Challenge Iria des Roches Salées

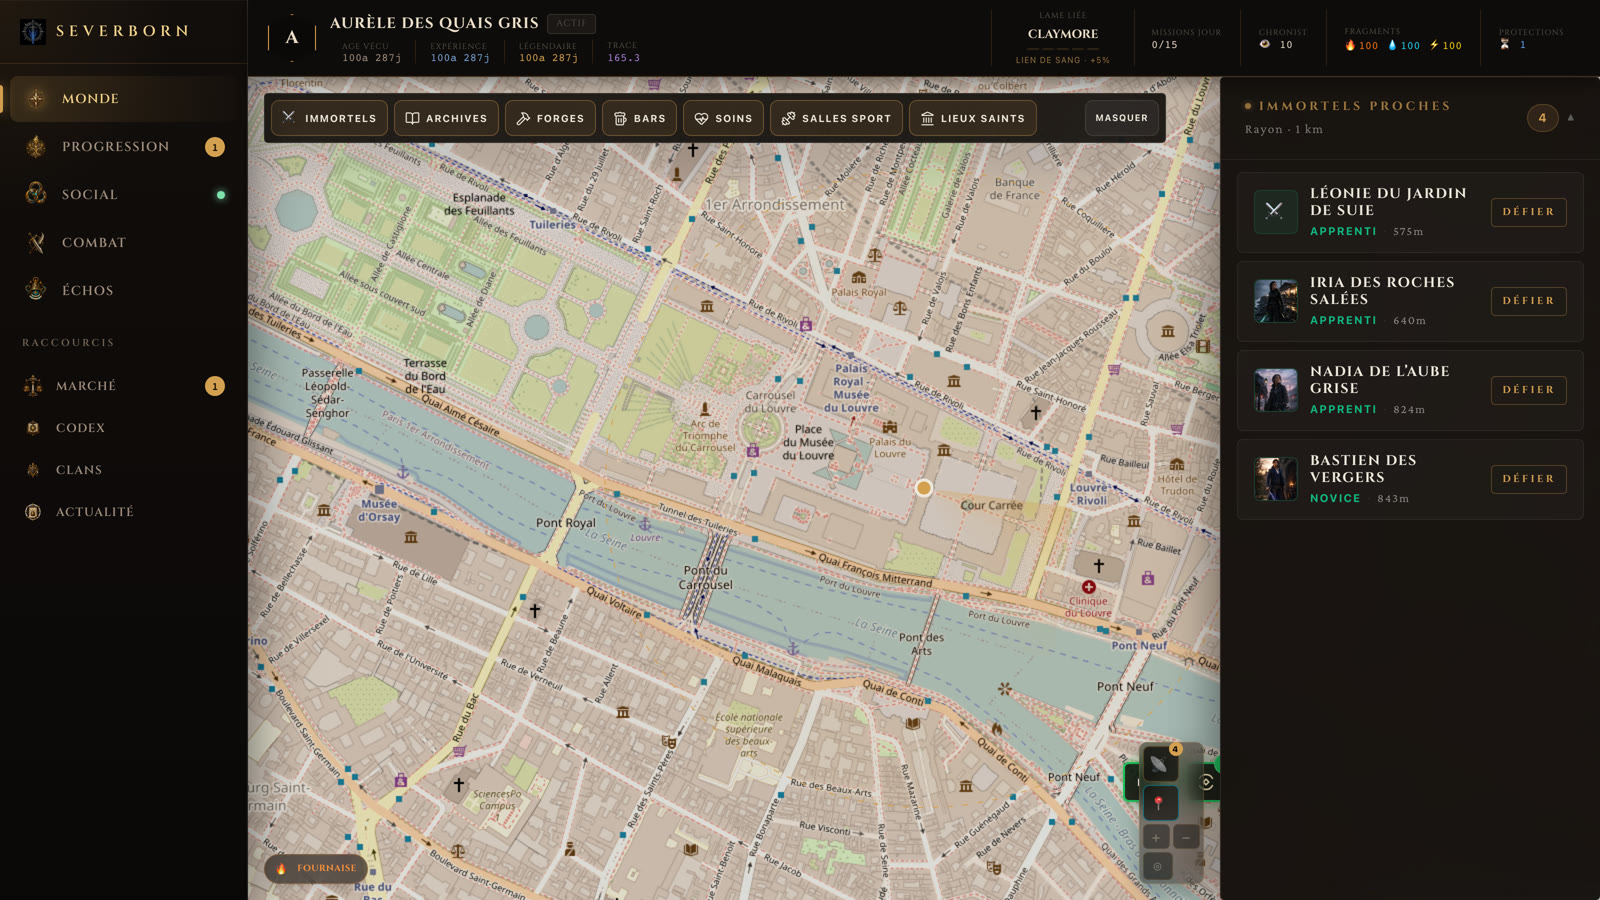1528,301
